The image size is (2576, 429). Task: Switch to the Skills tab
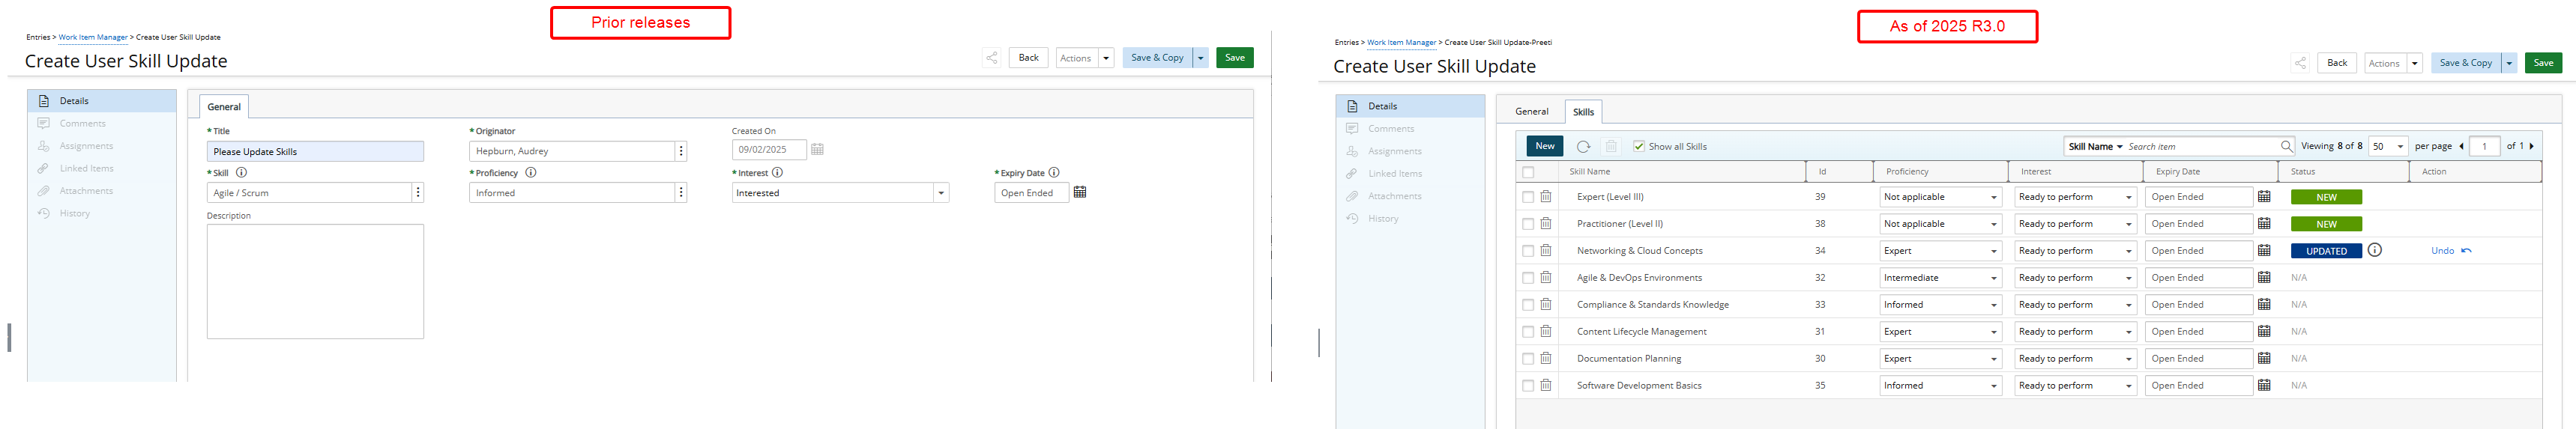pyautogui.click(x=1583, y=112)
